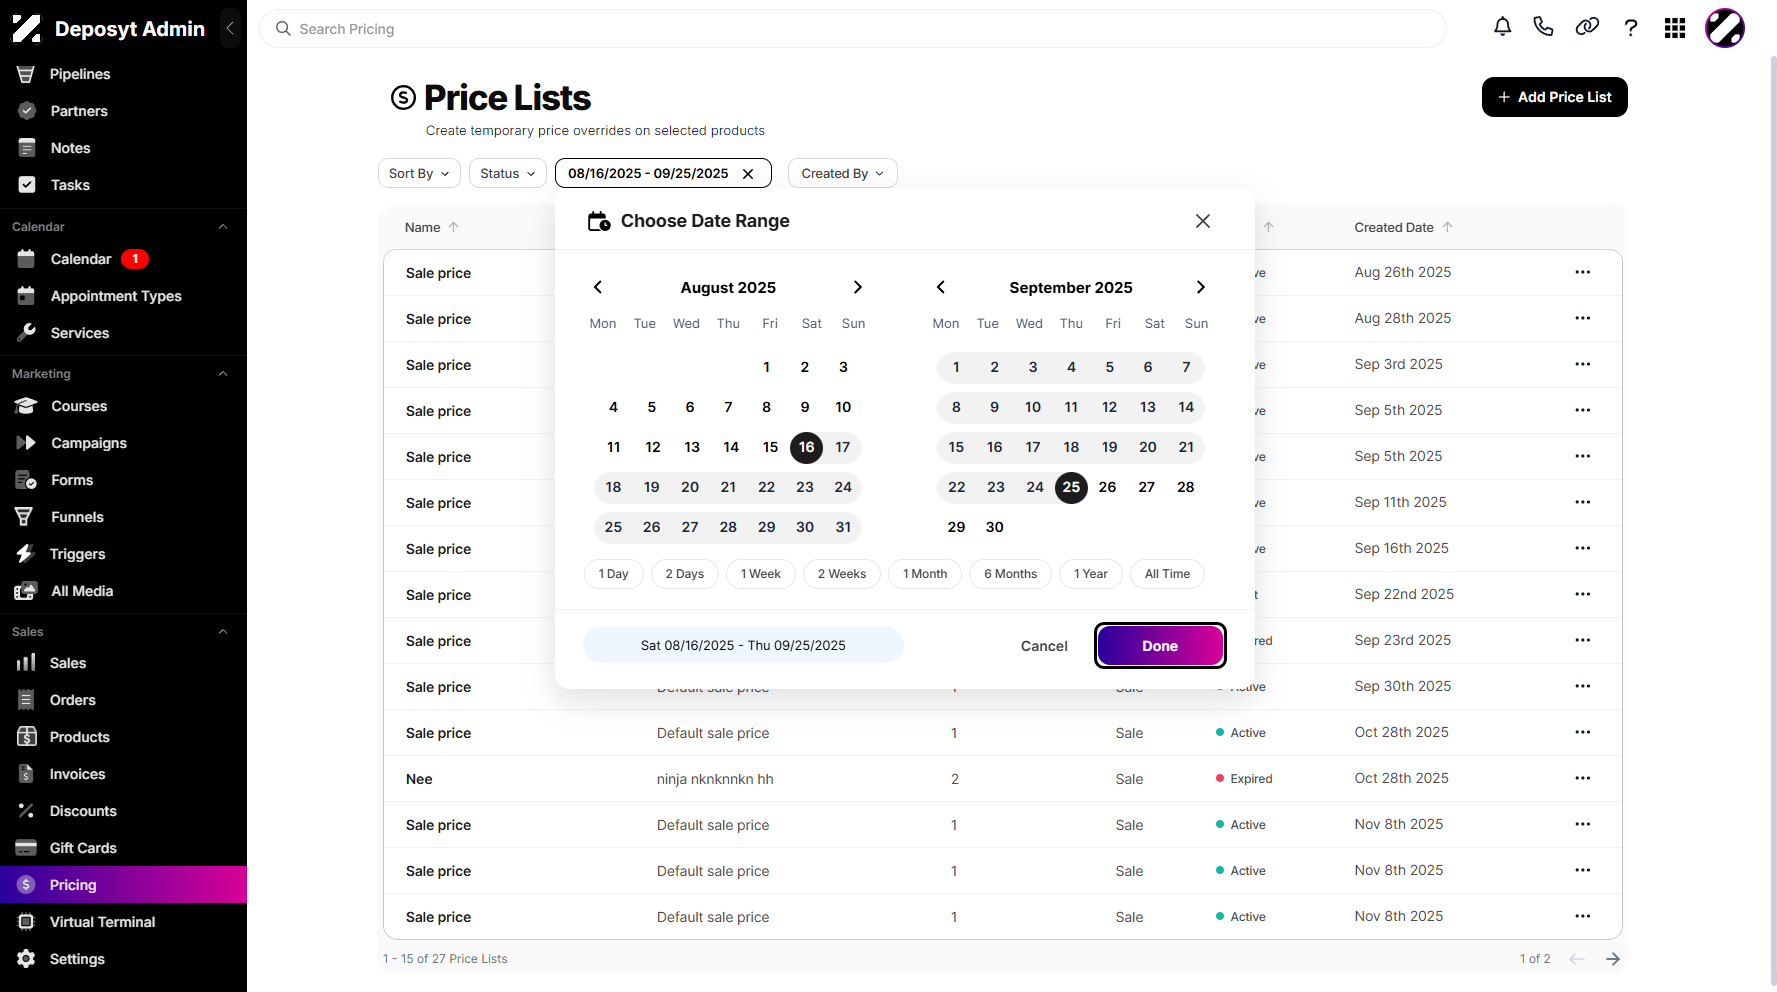Open the Created By filter dropdown
Viewport: 1777px width, 992px height.
[x=842, y=173]
